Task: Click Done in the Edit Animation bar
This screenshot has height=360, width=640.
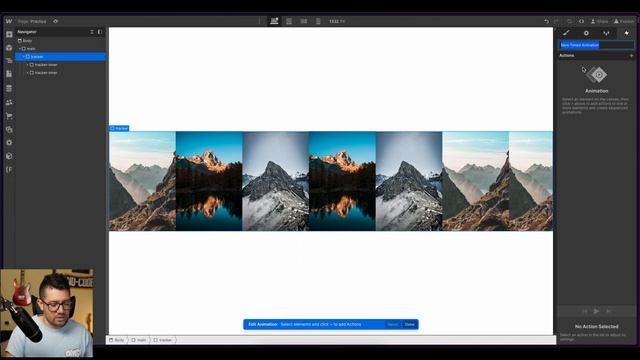Action: point(410,324)
